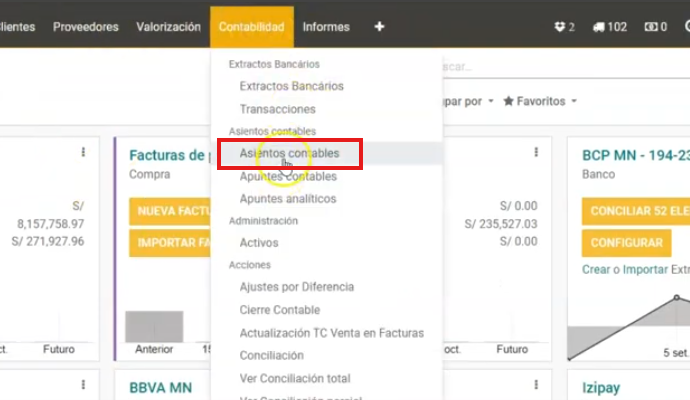Open the Izipay journal title

(x=601, y=388)
